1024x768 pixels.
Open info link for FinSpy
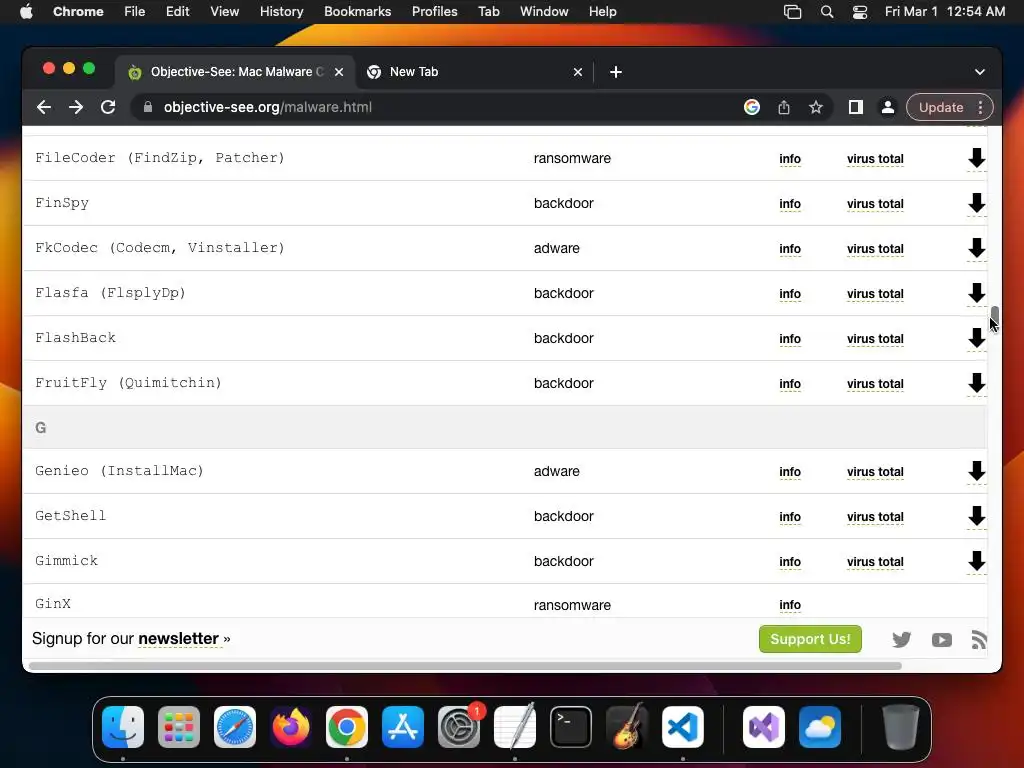tap(790, 204)
